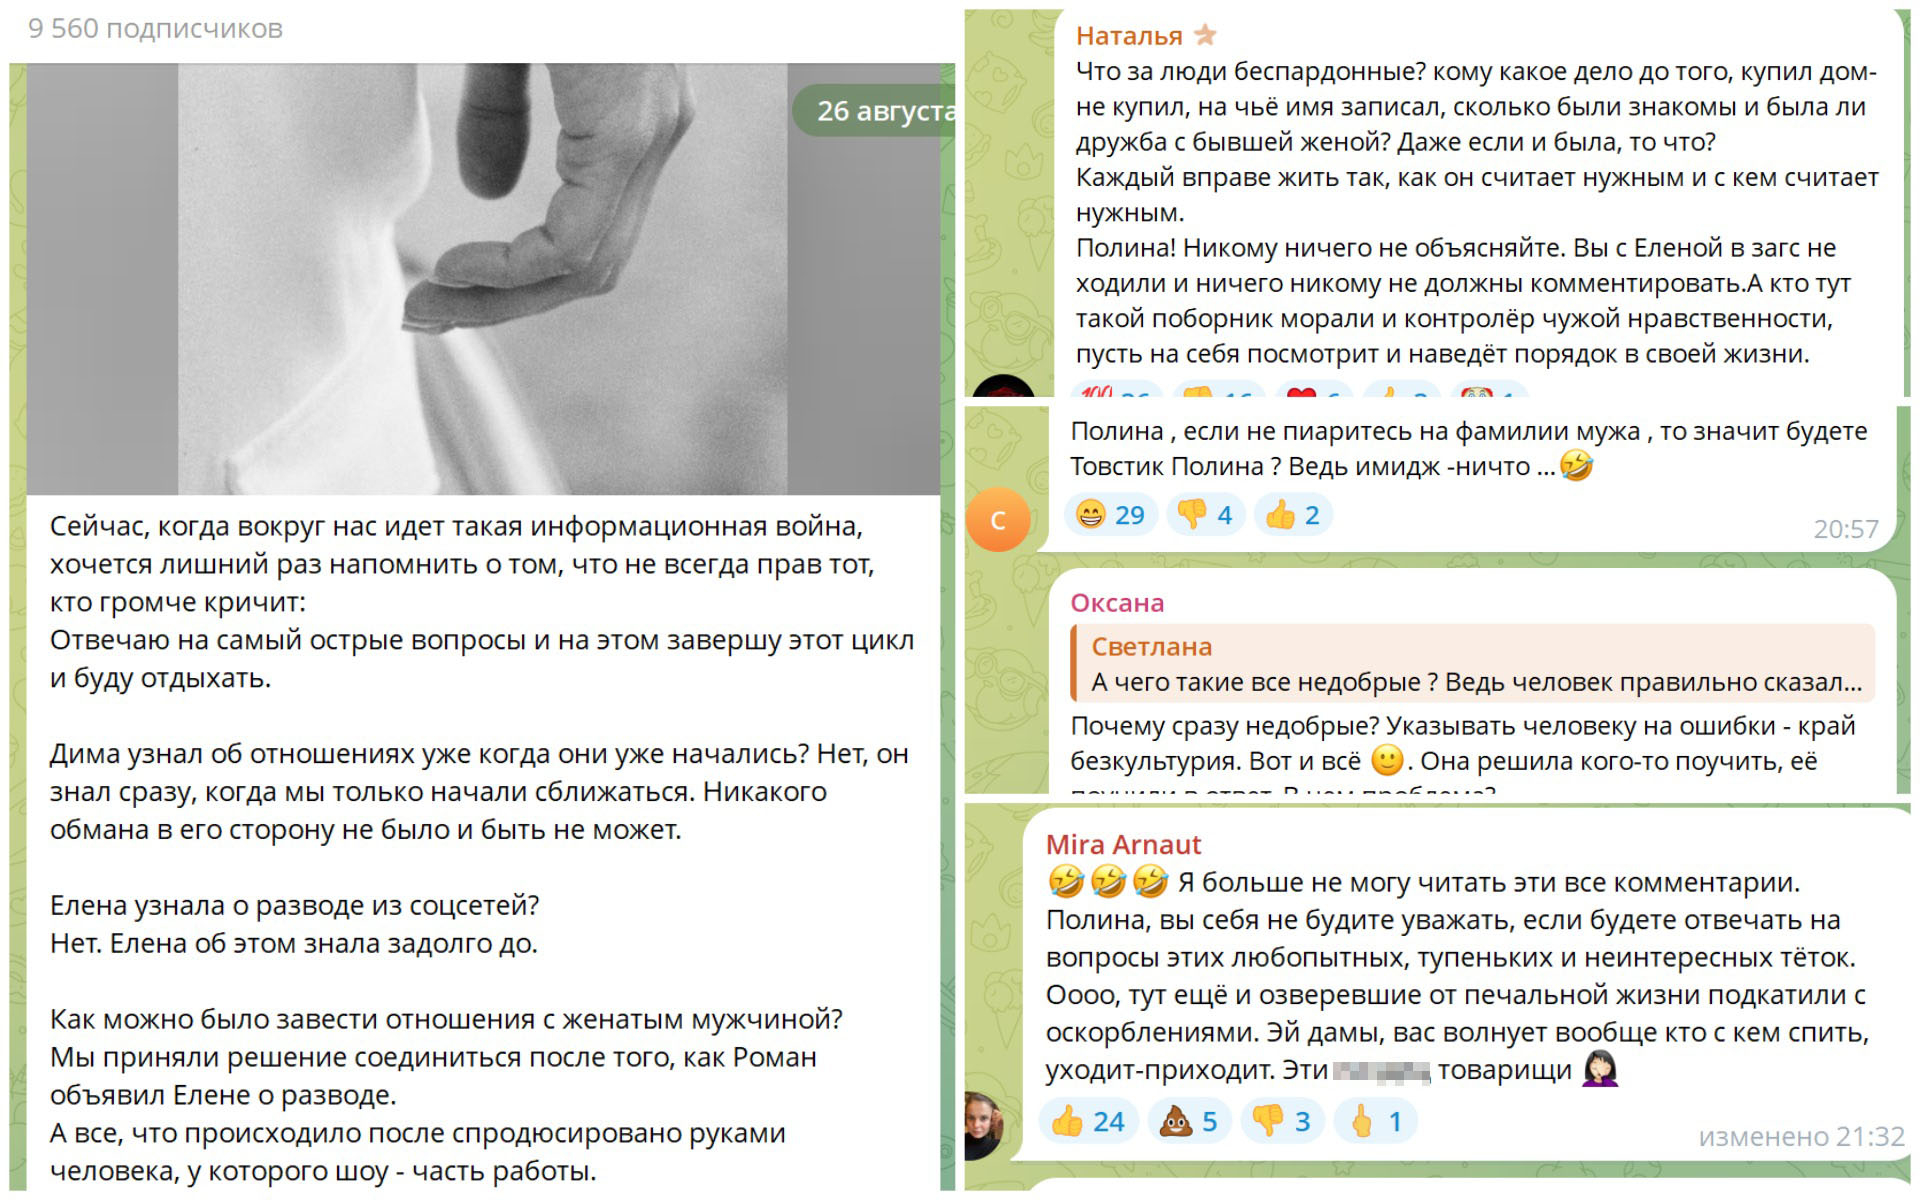Open the quoted reply from Светлана
The width and height of the screenshot is (1920, 1200).
coord(1472,664)
